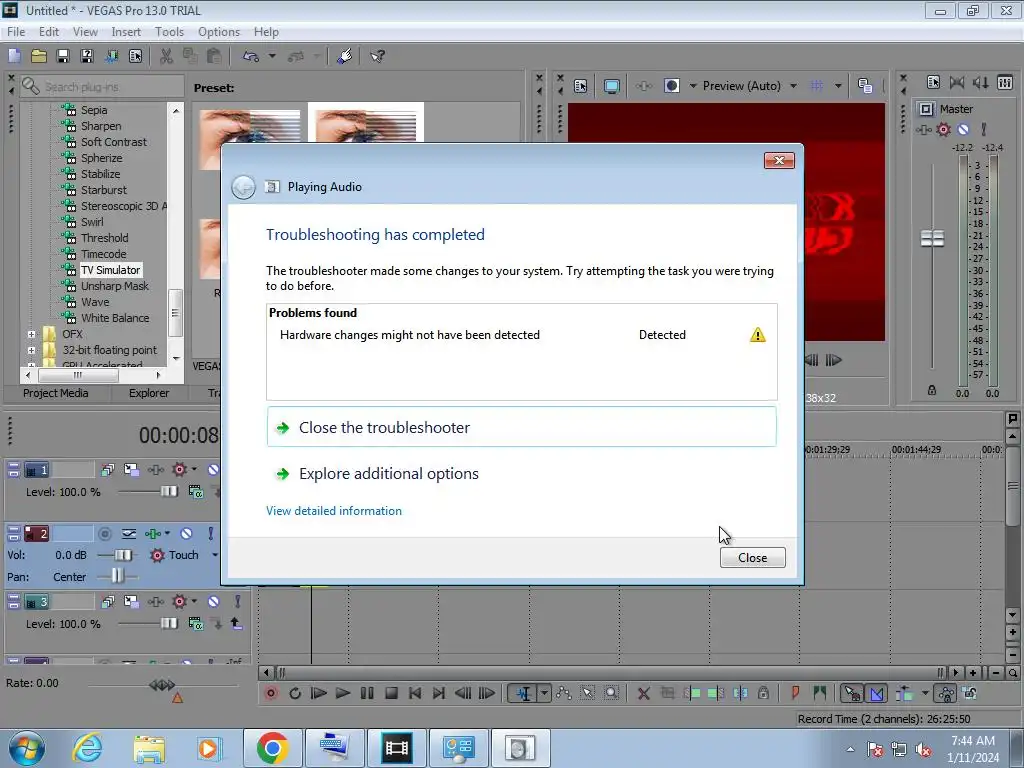Select the Envelope Edit tool
The width and height of the screenshot is (1024, 768).
pos(563,693)
